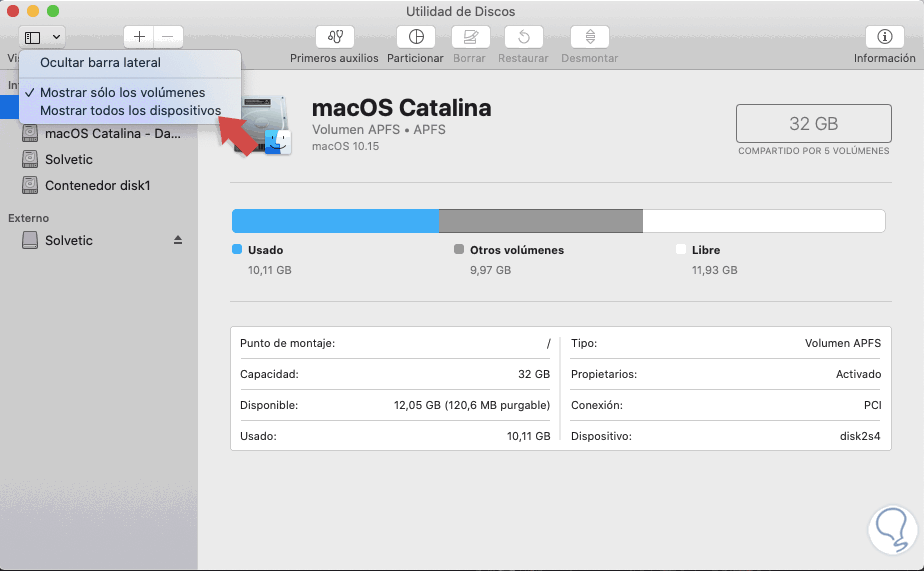Click the 'Volumen APFS • APFS' subtitle
The width and height of the screenshot is (924, 571).
coord(378,130)
